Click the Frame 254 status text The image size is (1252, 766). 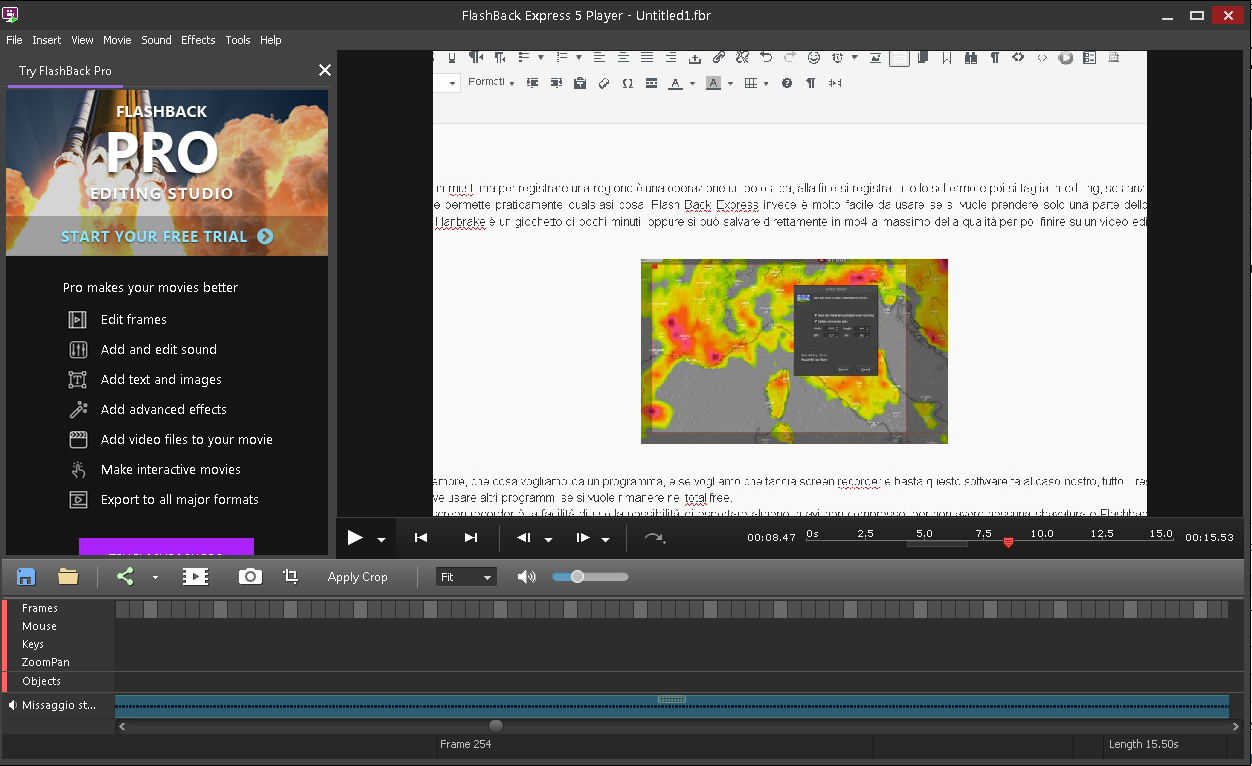pos(465,744)
